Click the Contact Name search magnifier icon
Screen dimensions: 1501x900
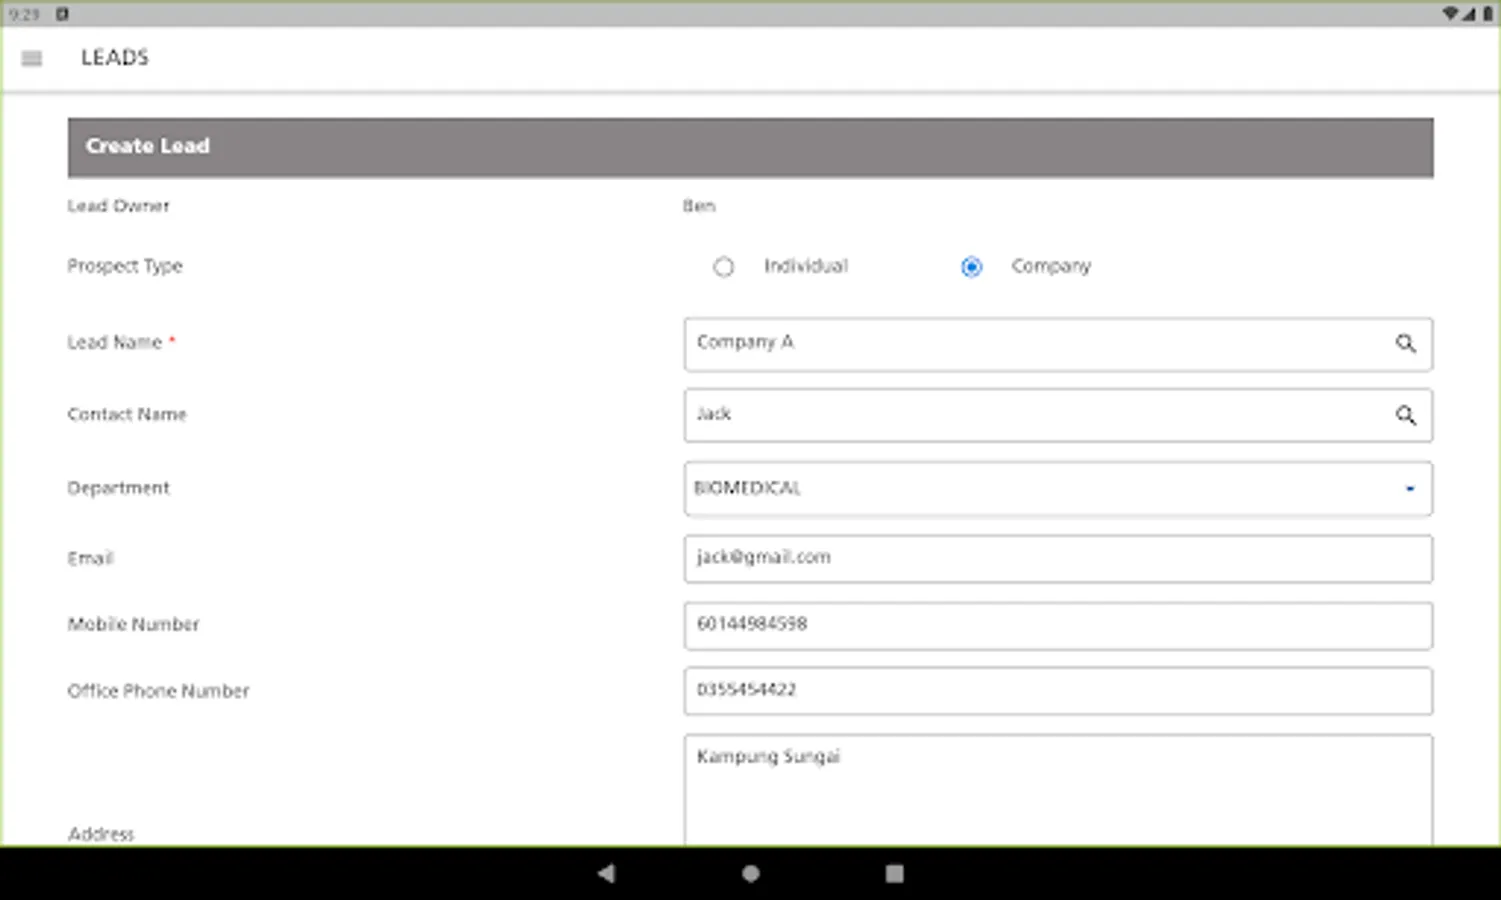1406,415
